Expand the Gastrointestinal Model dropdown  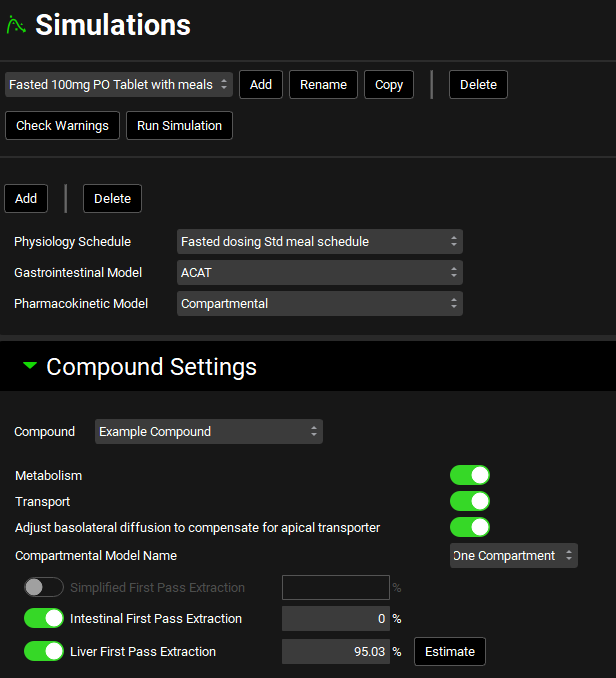tap(319, 272)
